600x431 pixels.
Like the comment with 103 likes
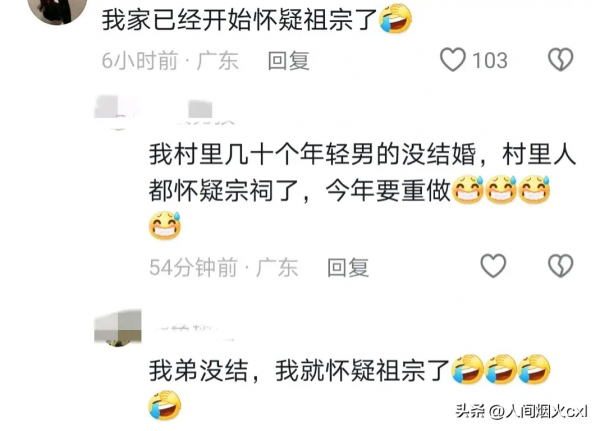453,60
